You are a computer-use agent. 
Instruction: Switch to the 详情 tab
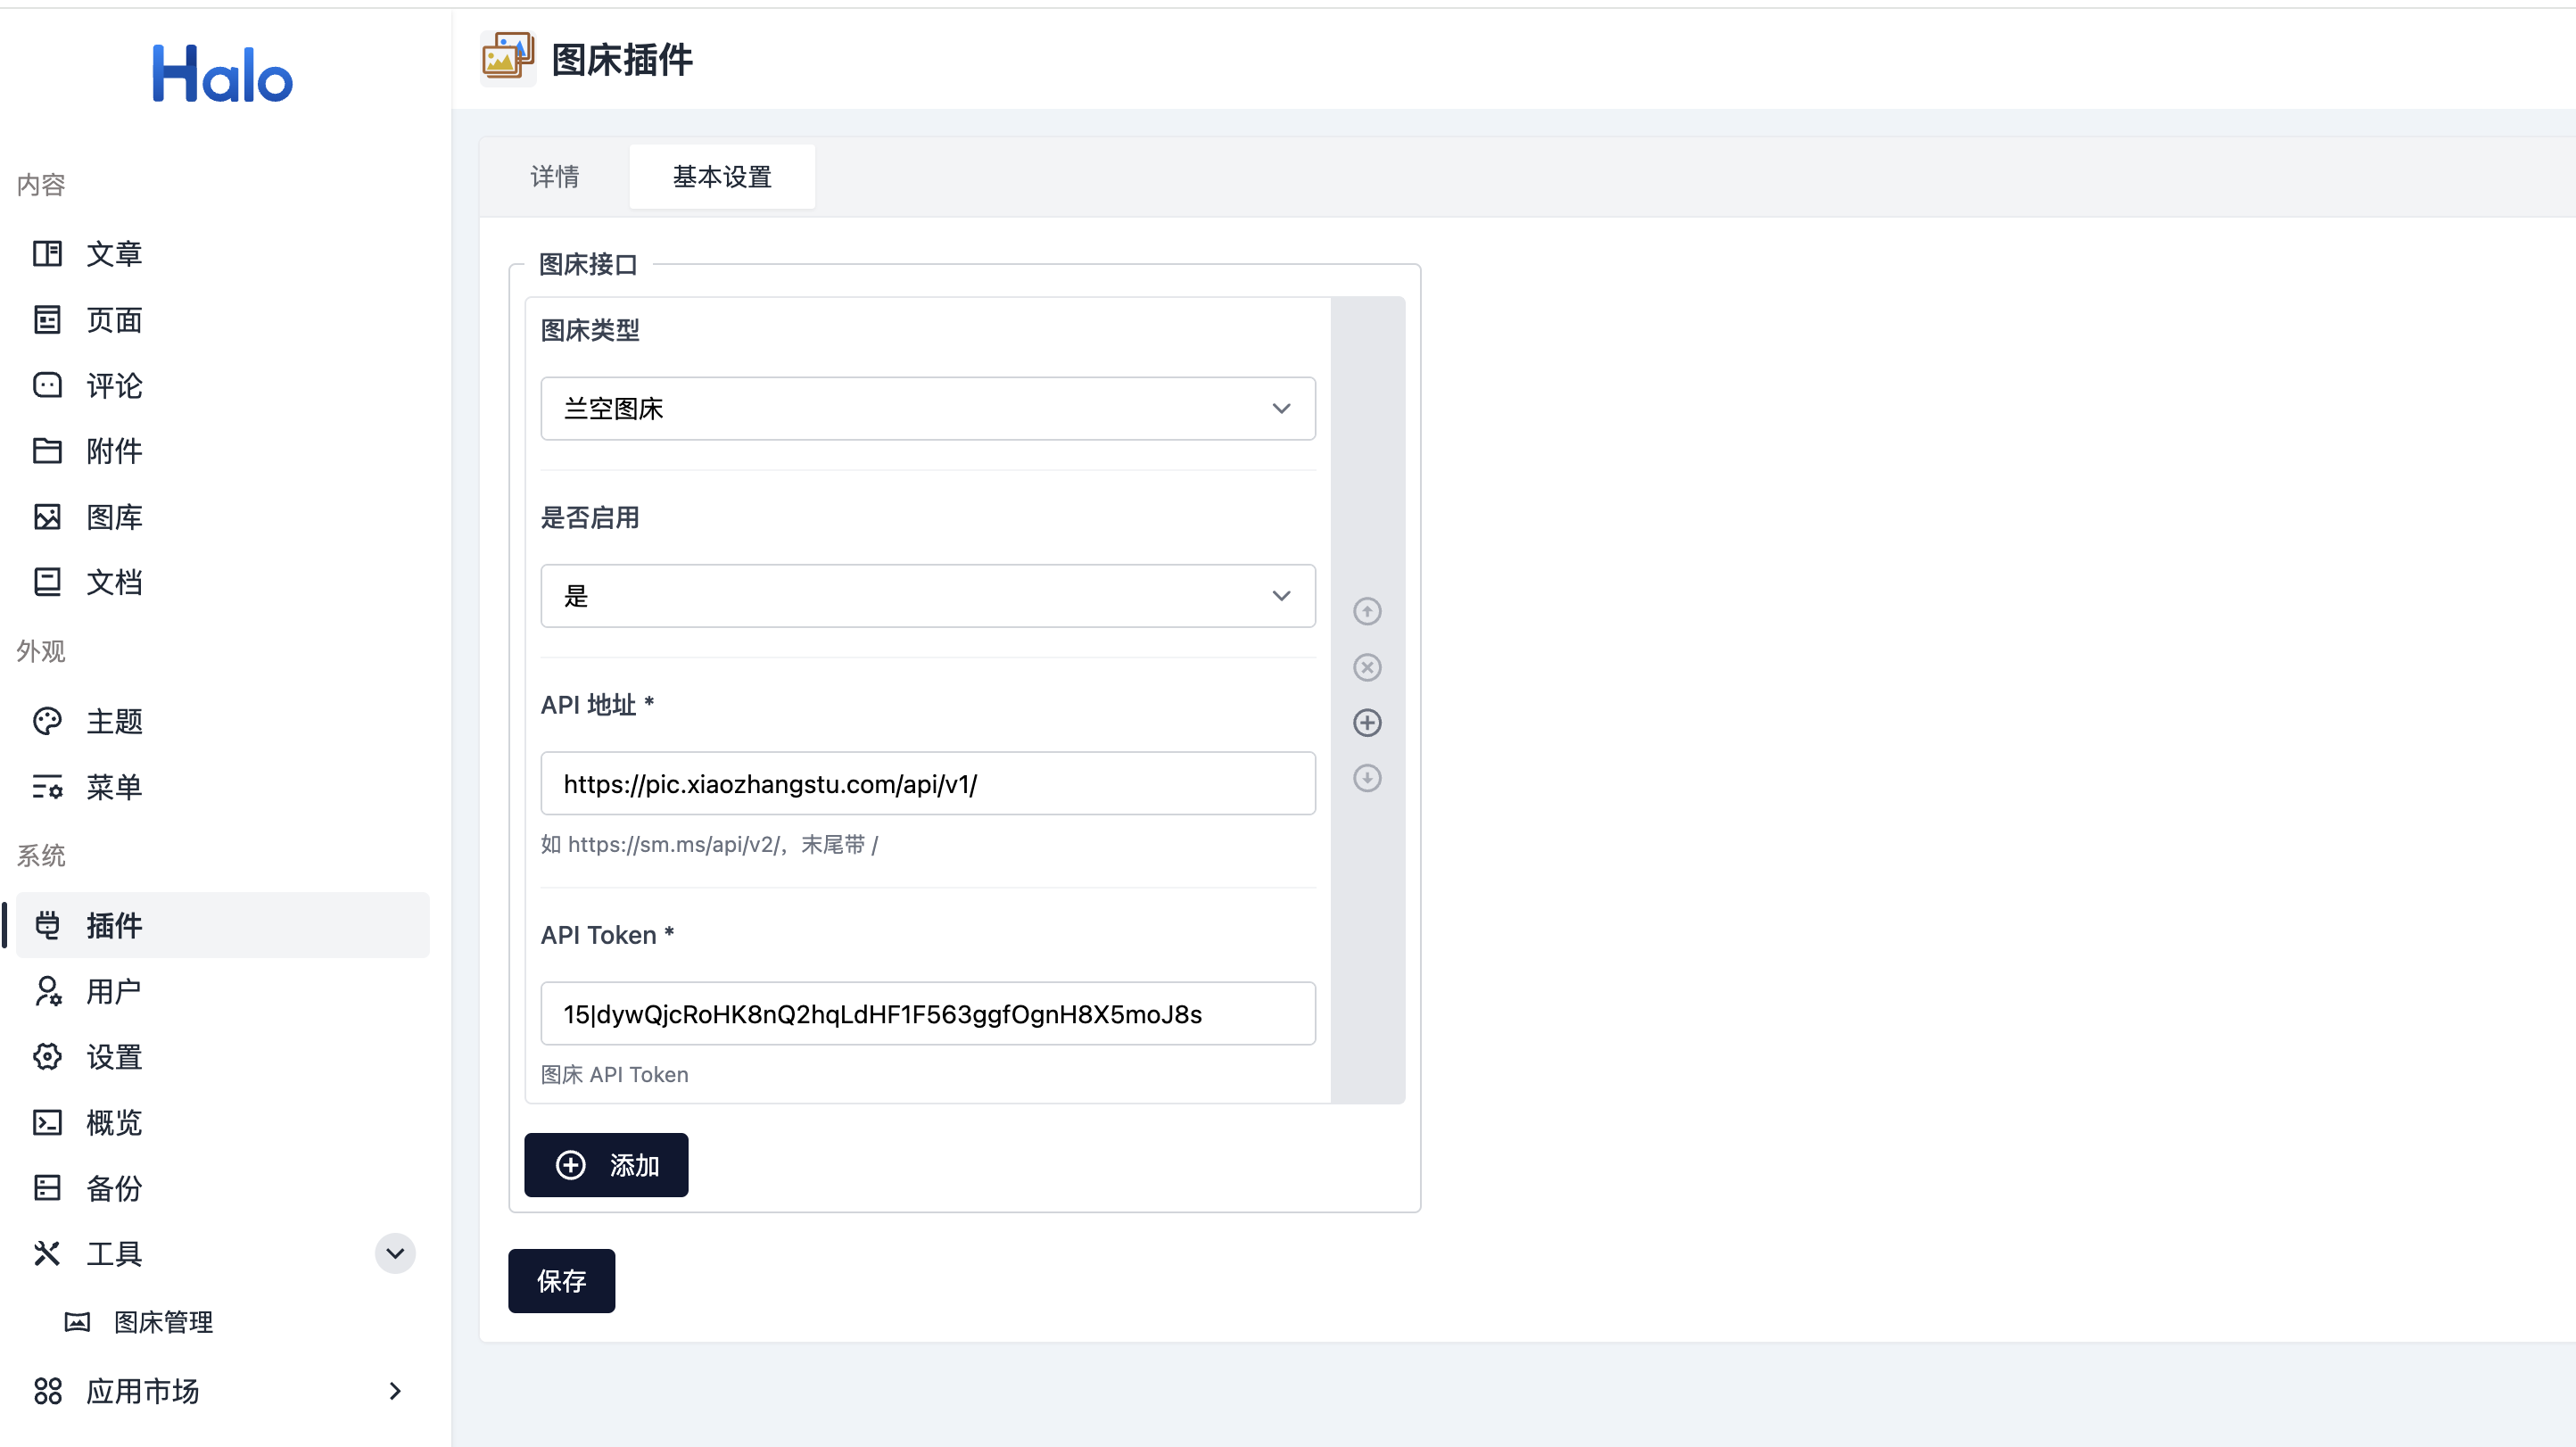pyautogui.click(x=554, y=177)
